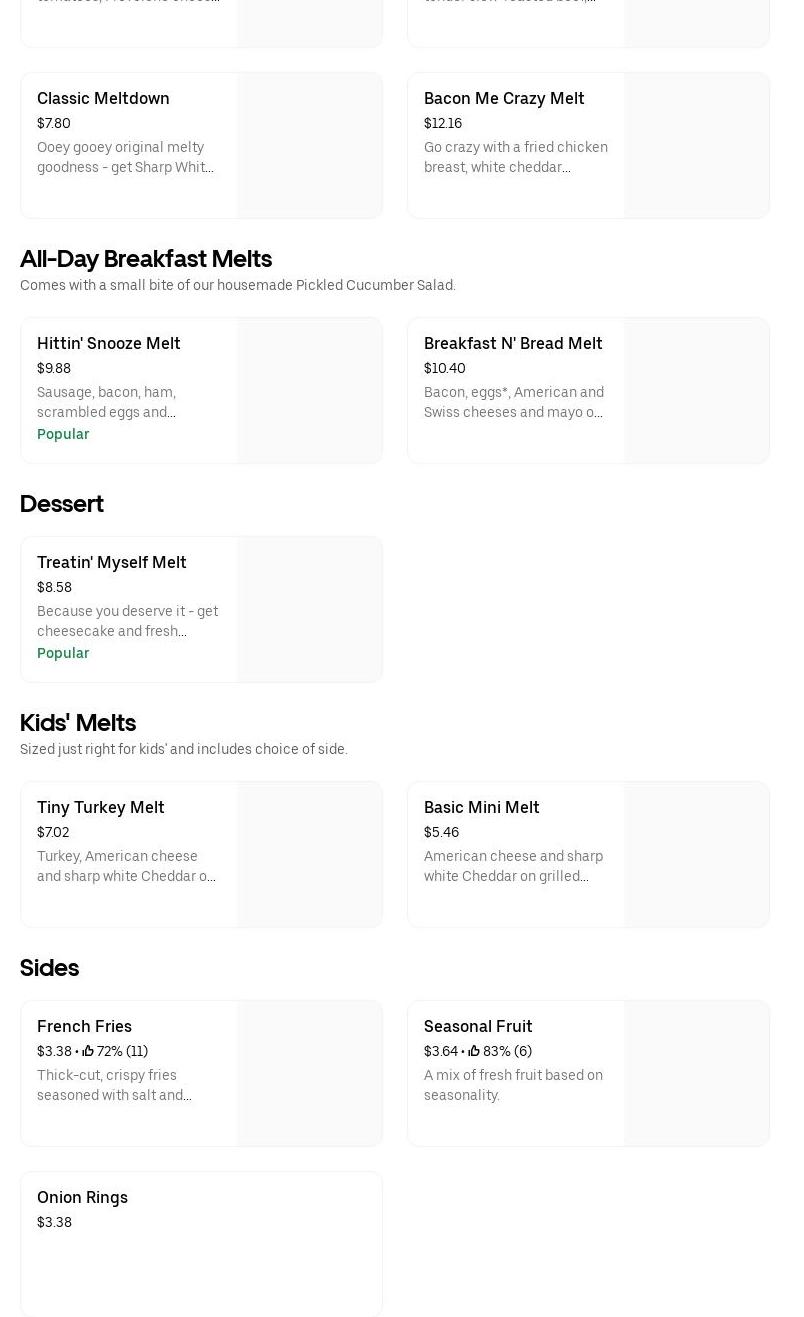The image size is (804, 1317).
Task: Choose the Breakfast N' Bread Melt title
Action: [x=513, y=343]
